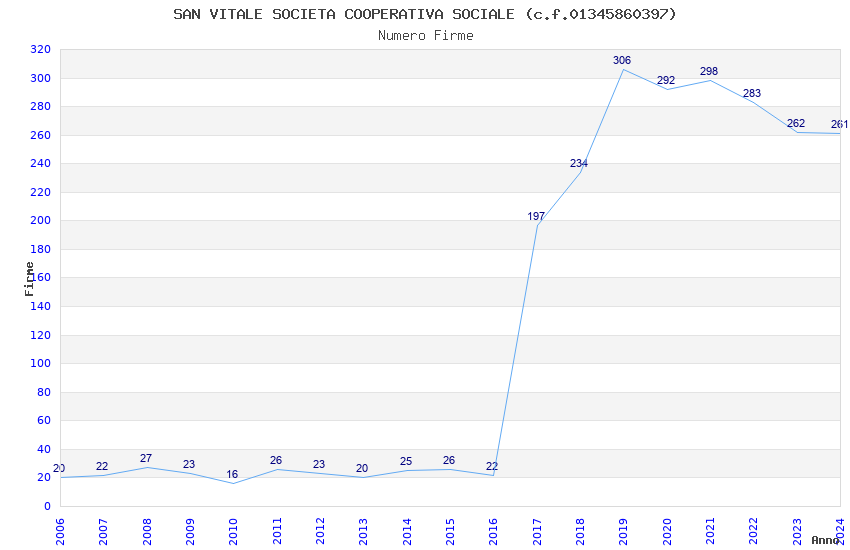Click the 280 y-axis value
850x550 pixels.
(41, 106)
